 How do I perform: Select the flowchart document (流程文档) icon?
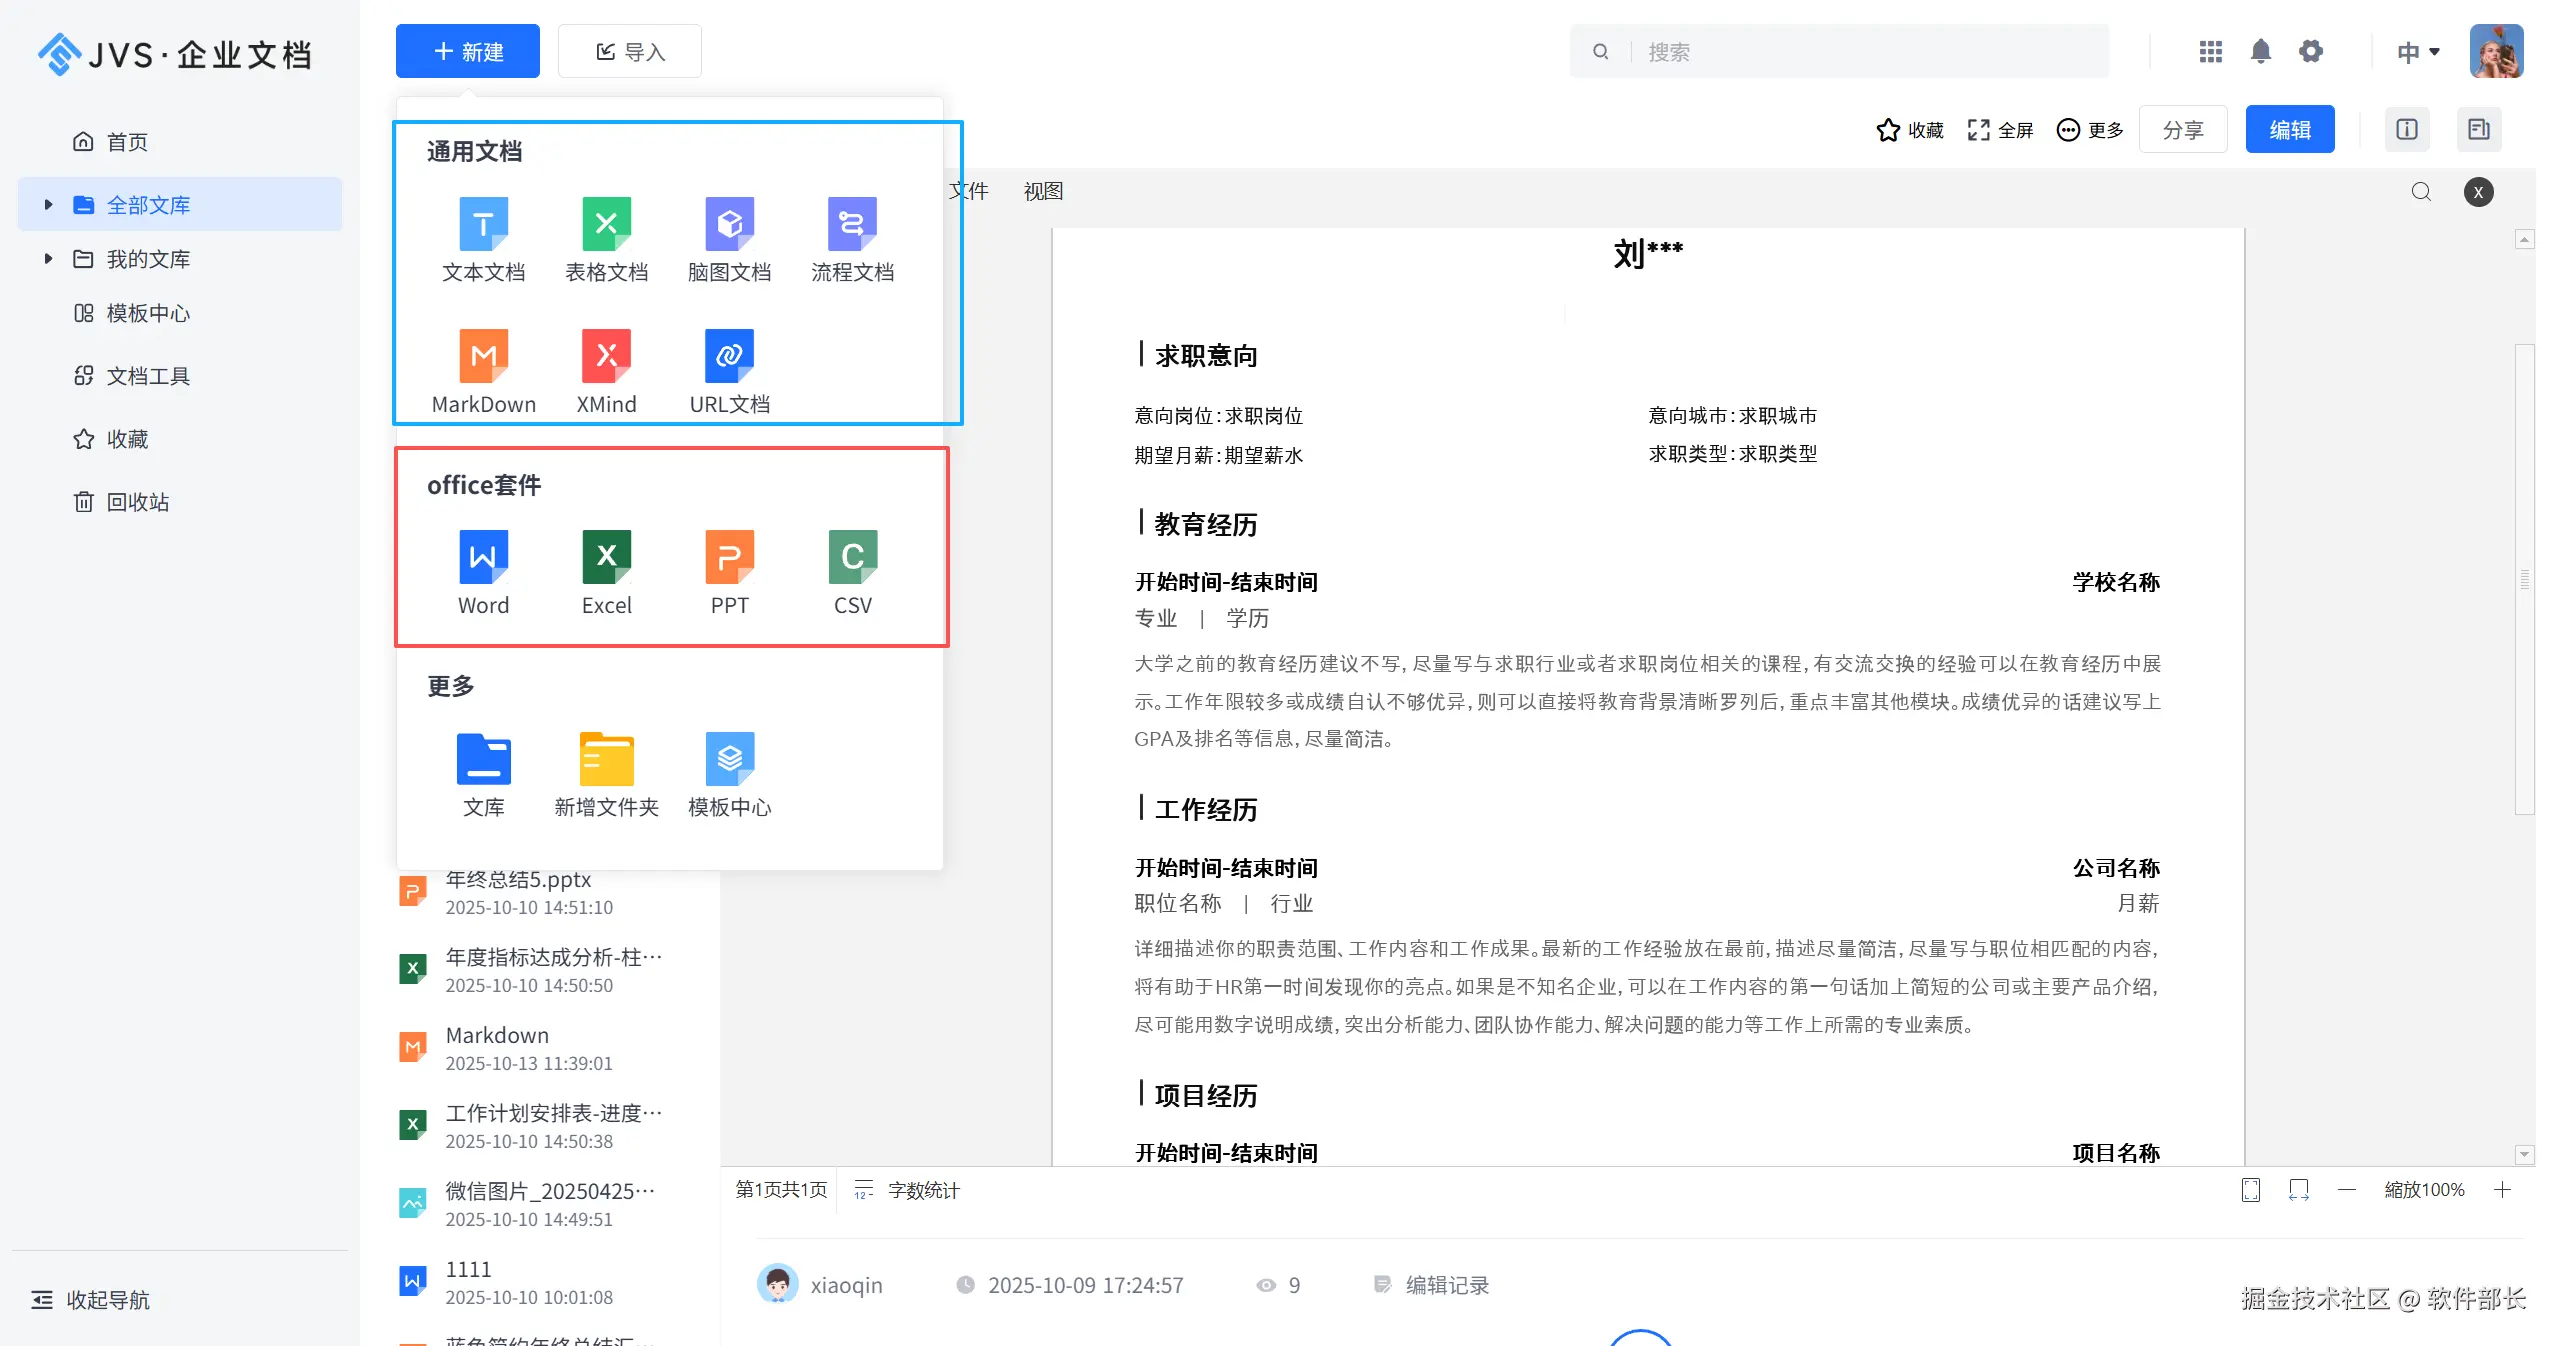coord(852,224)
